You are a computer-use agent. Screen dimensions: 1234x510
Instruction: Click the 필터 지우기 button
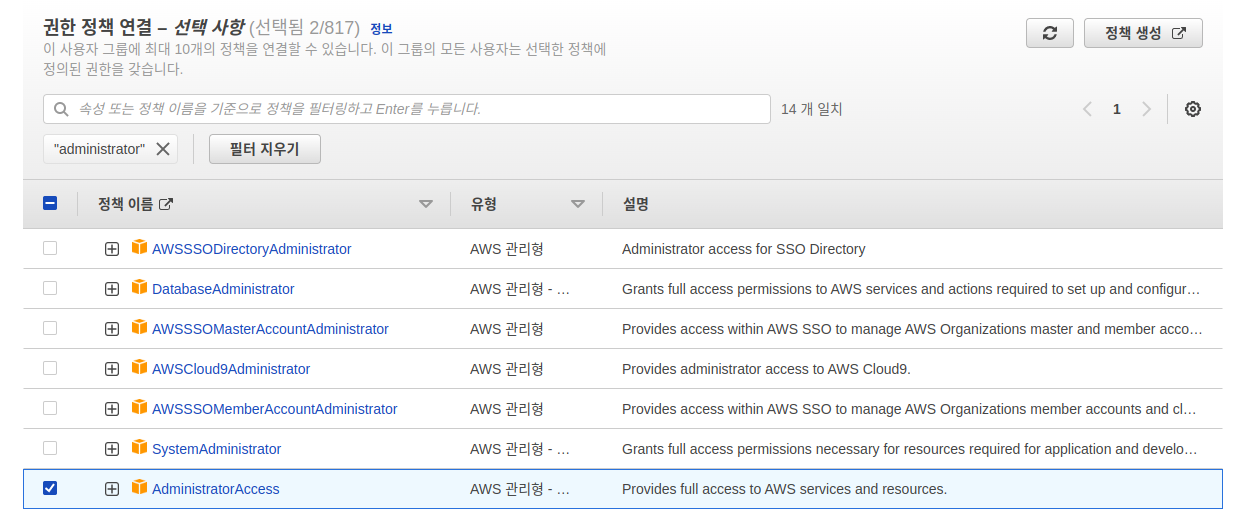[265, 149]
